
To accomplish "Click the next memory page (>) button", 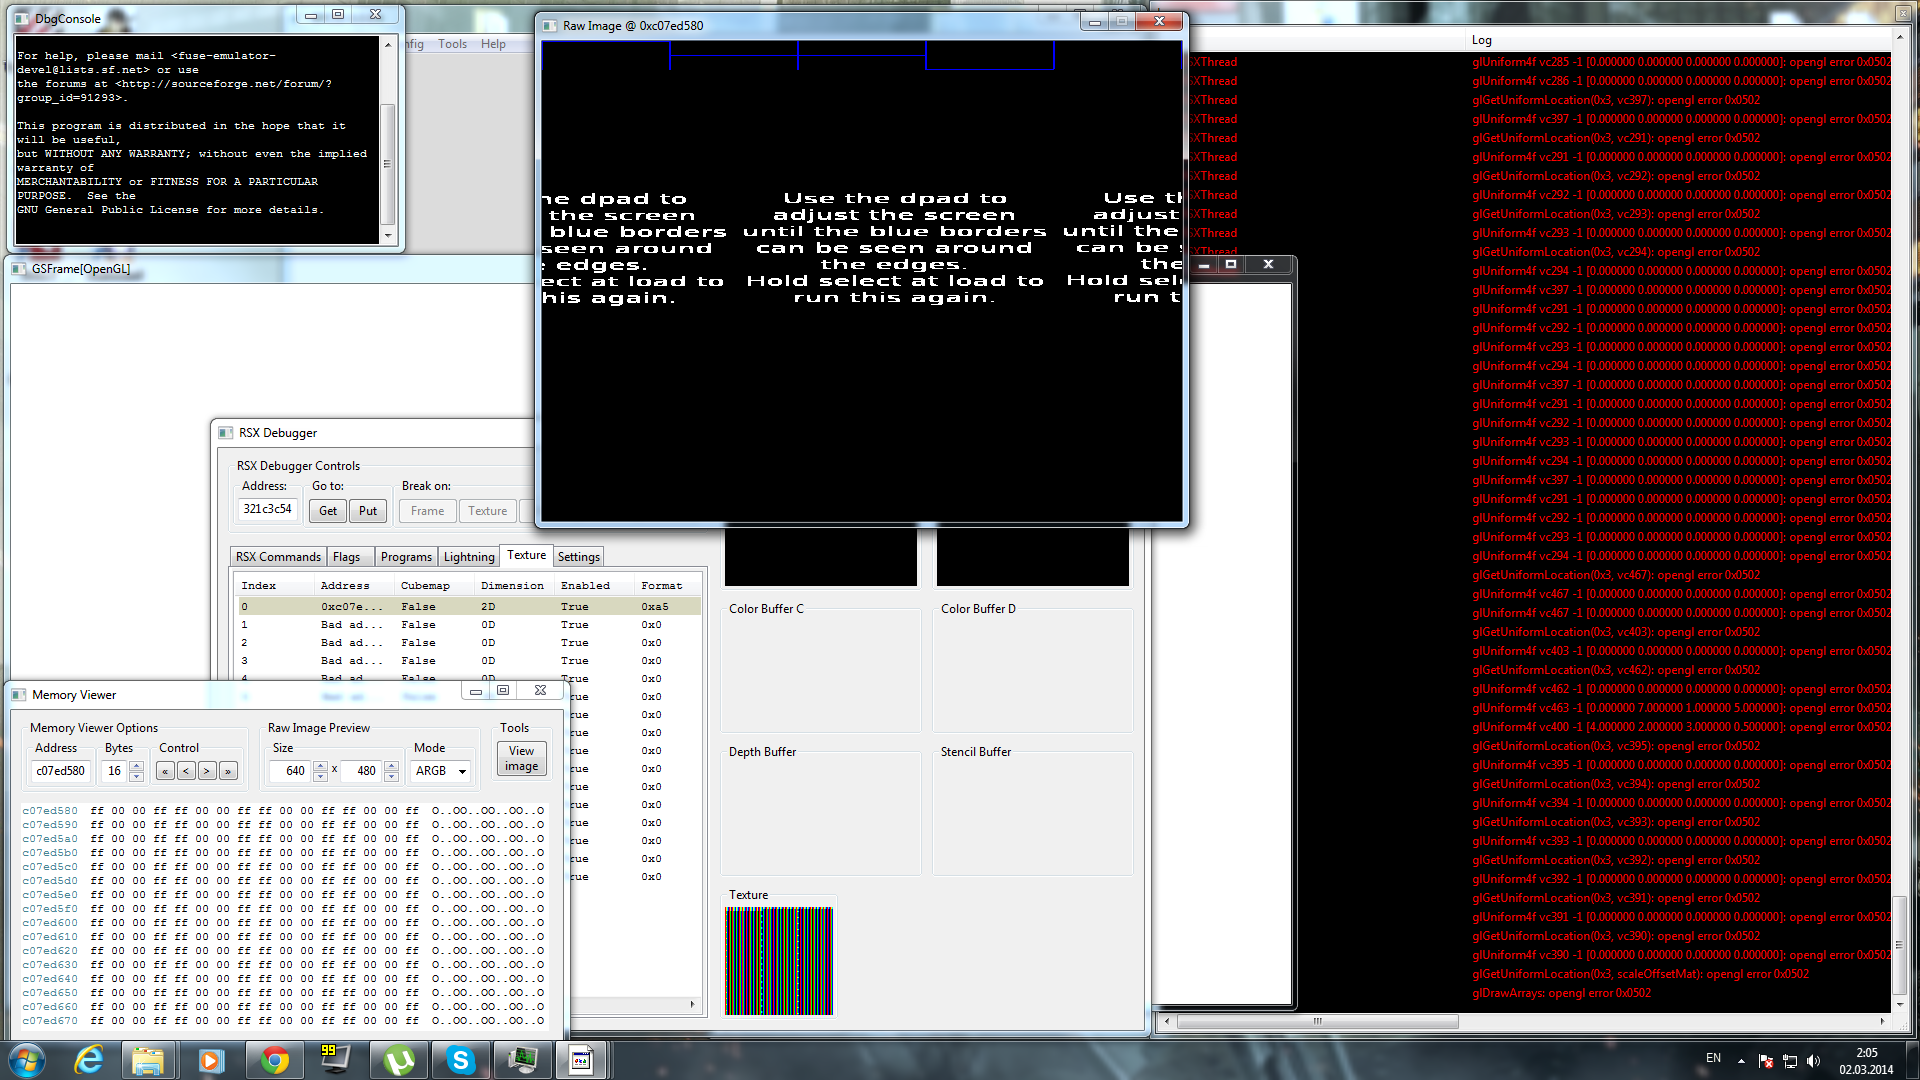I will [207, 771].
